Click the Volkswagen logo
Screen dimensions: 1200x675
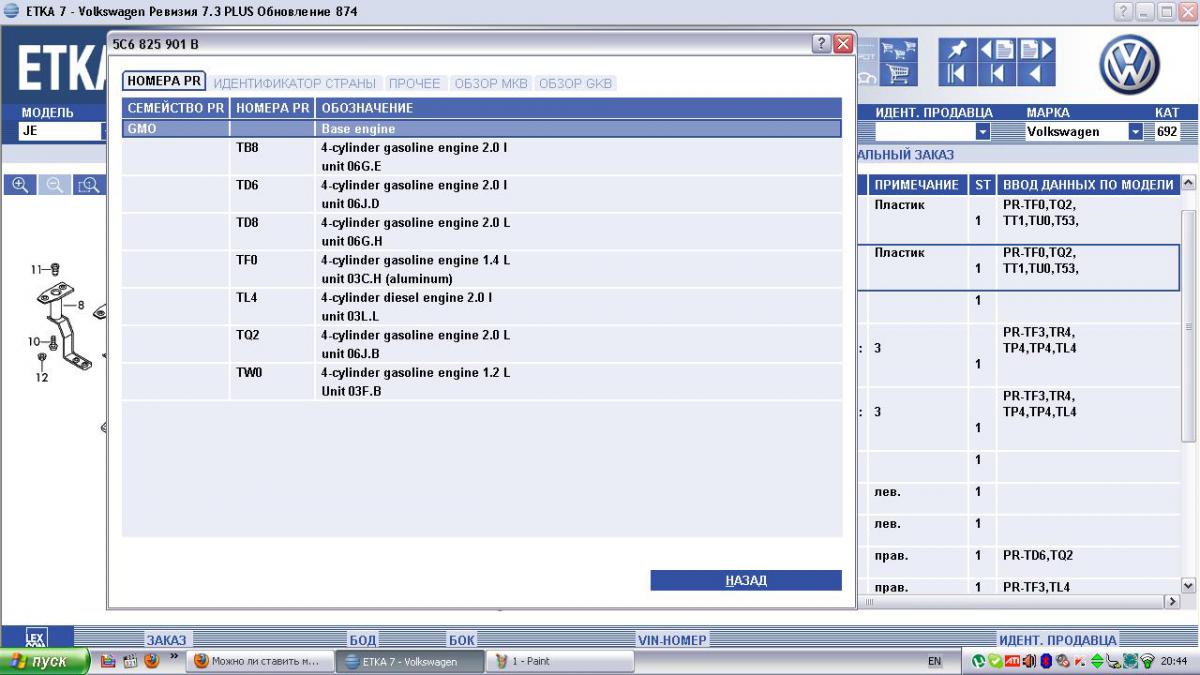(1129, 65)
